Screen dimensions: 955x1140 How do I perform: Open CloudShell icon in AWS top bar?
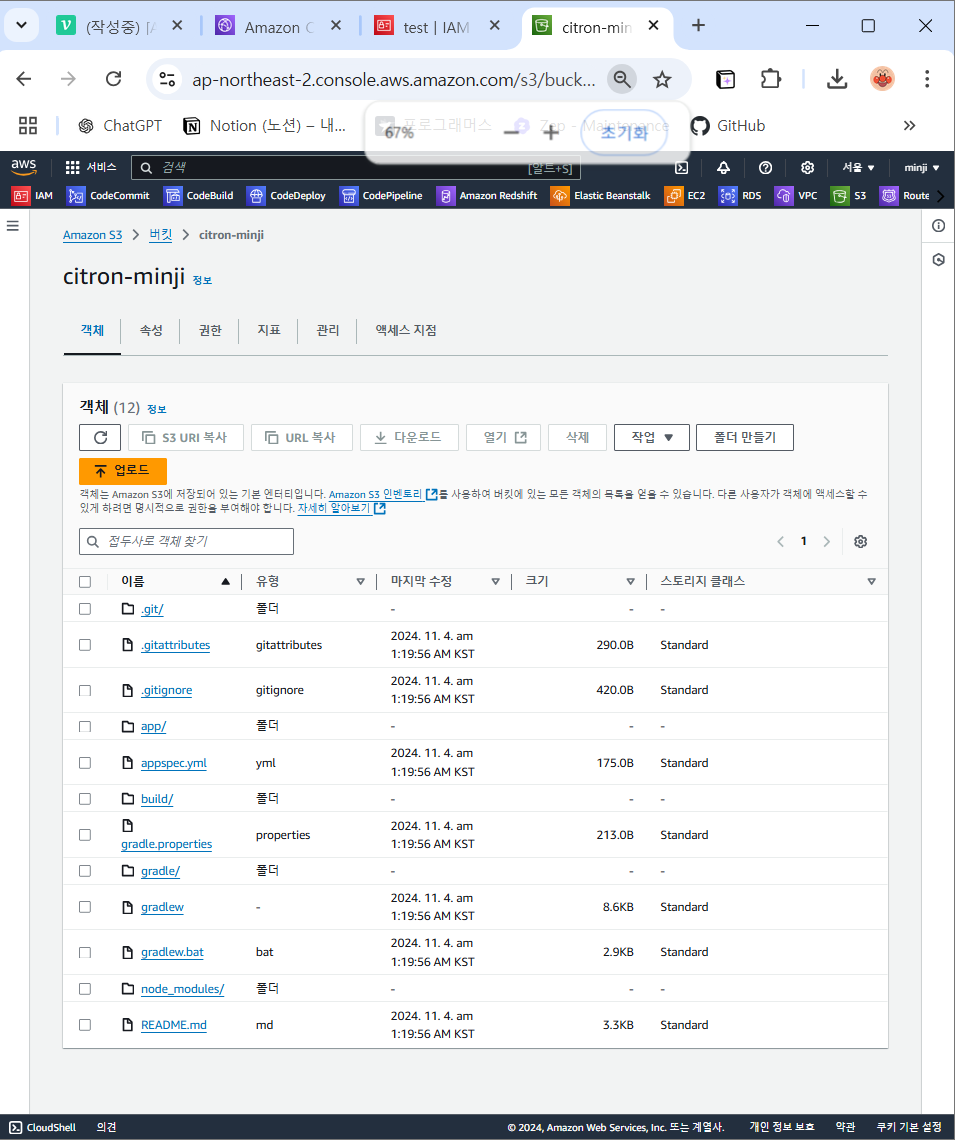681,168
